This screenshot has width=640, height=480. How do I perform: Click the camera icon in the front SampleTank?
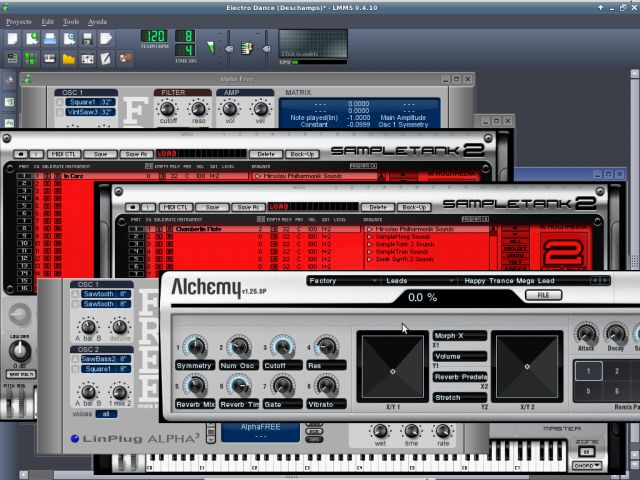[133, 207]
